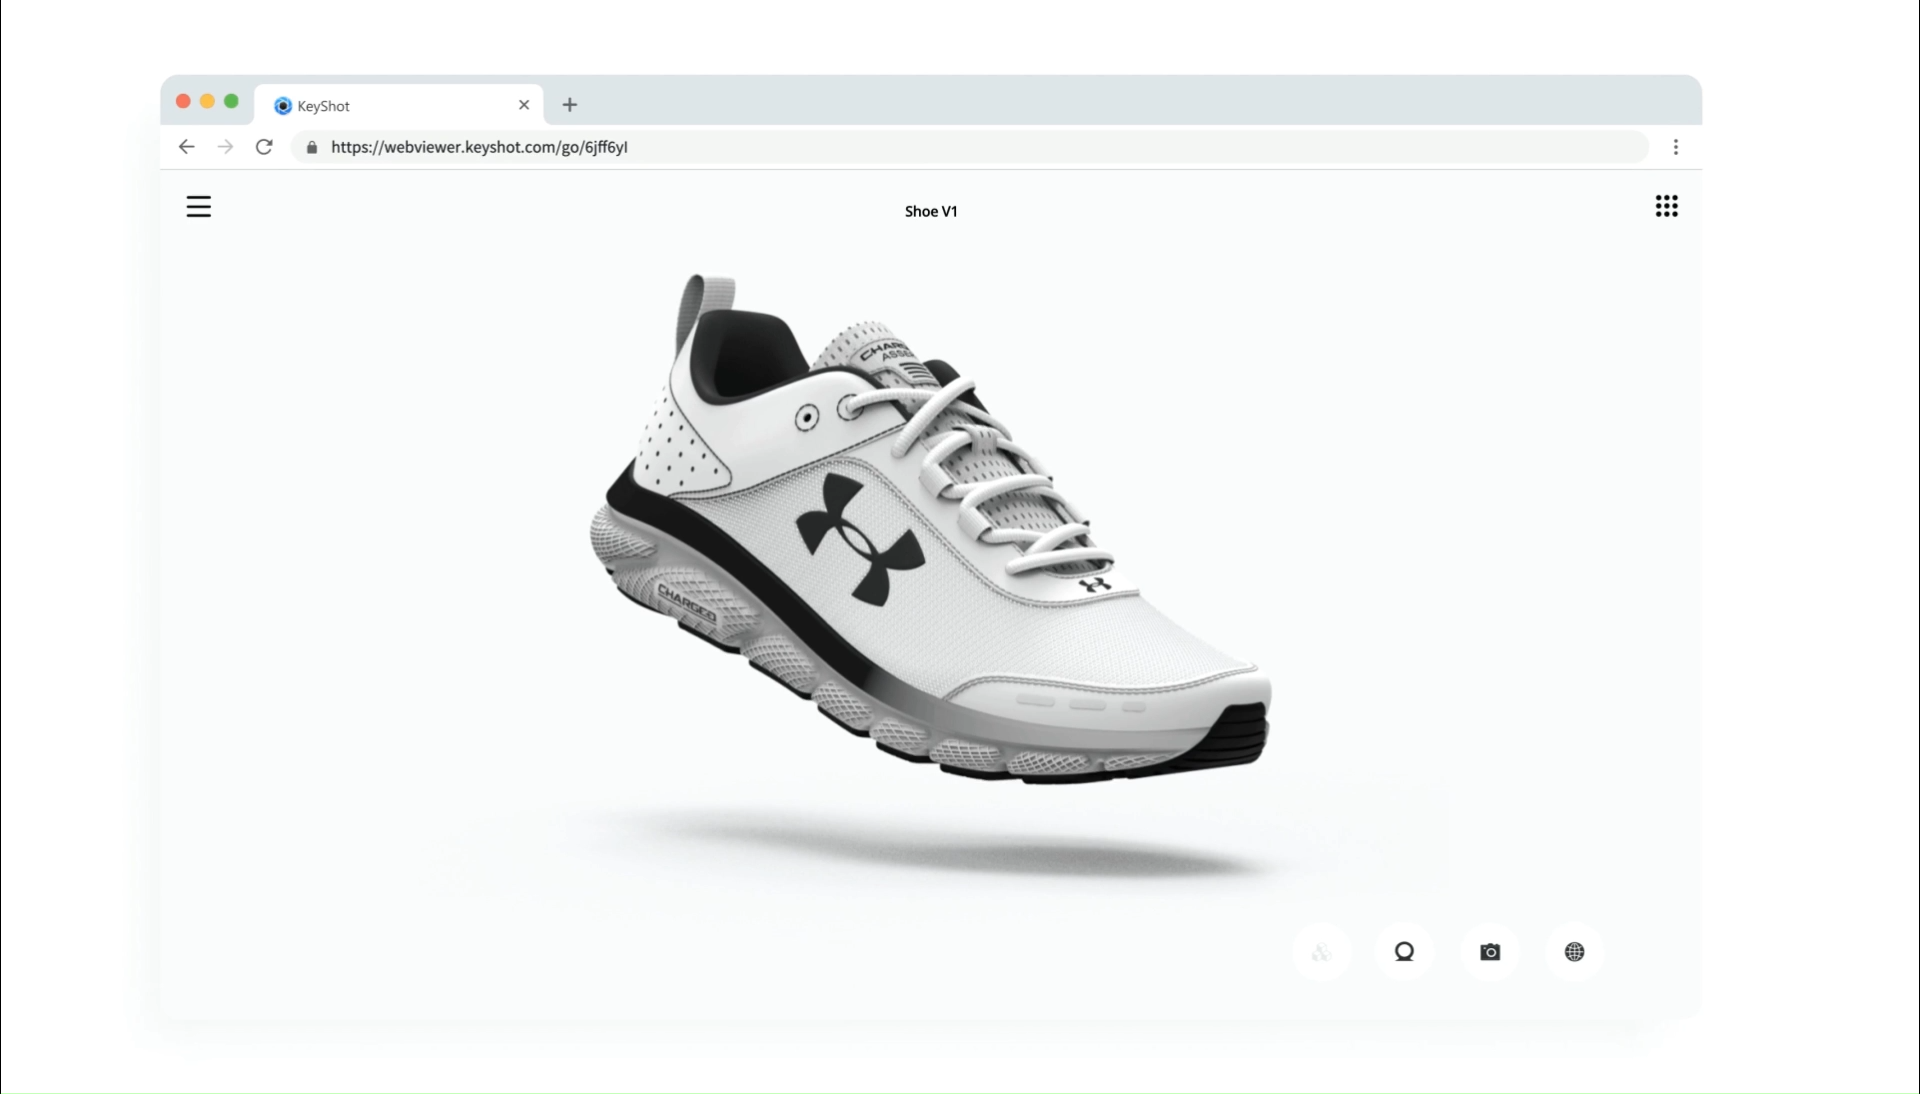Click the camera snapshot icon
The height and width of the screenshot is (1094, 1920).
point(1490,952)
